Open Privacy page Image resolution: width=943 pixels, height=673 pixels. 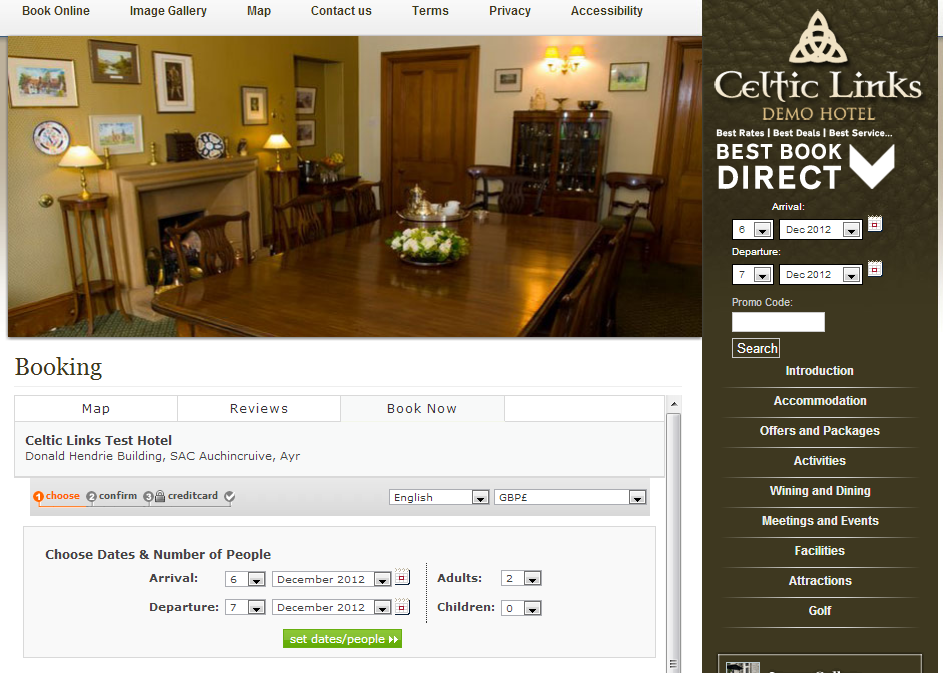click(510, 11)
